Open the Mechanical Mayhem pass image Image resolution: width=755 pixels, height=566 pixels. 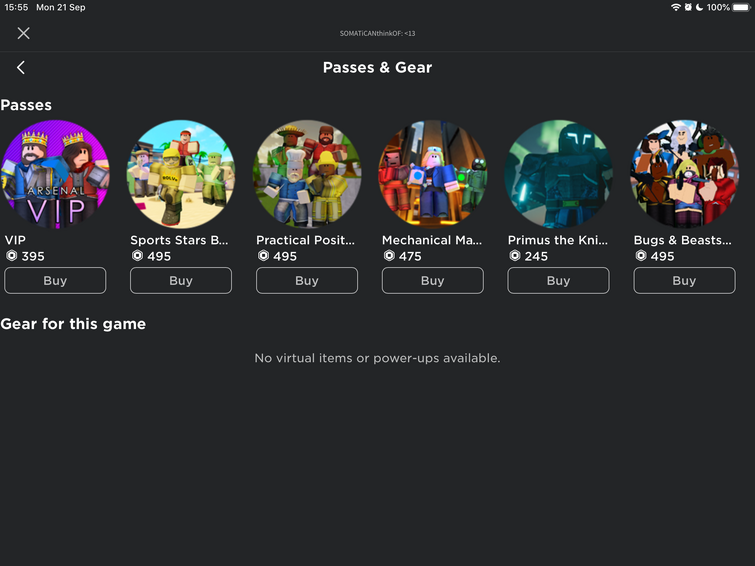click(432, 174)
